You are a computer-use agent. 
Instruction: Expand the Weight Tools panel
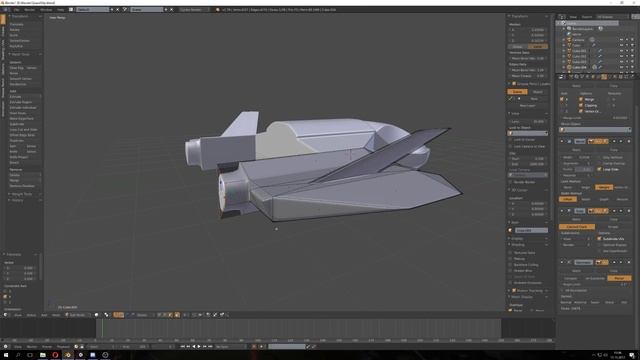24,194
